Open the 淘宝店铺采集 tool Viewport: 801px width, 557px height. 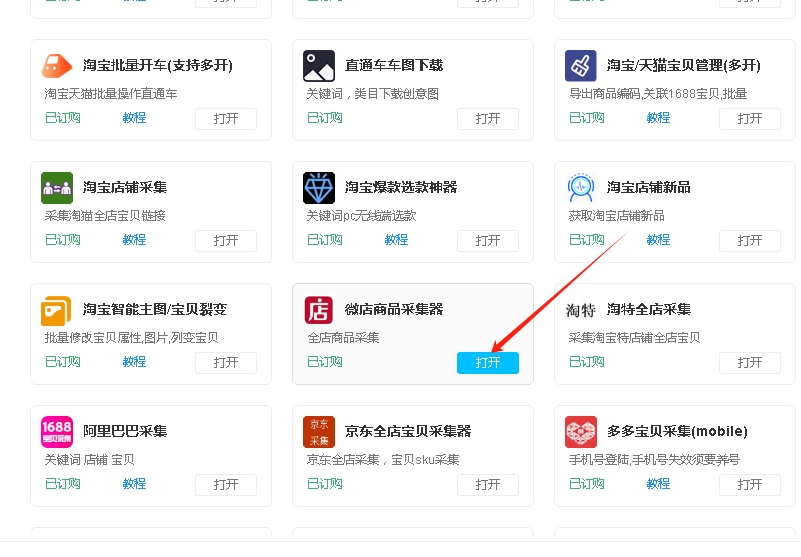(x=226, y=241)
